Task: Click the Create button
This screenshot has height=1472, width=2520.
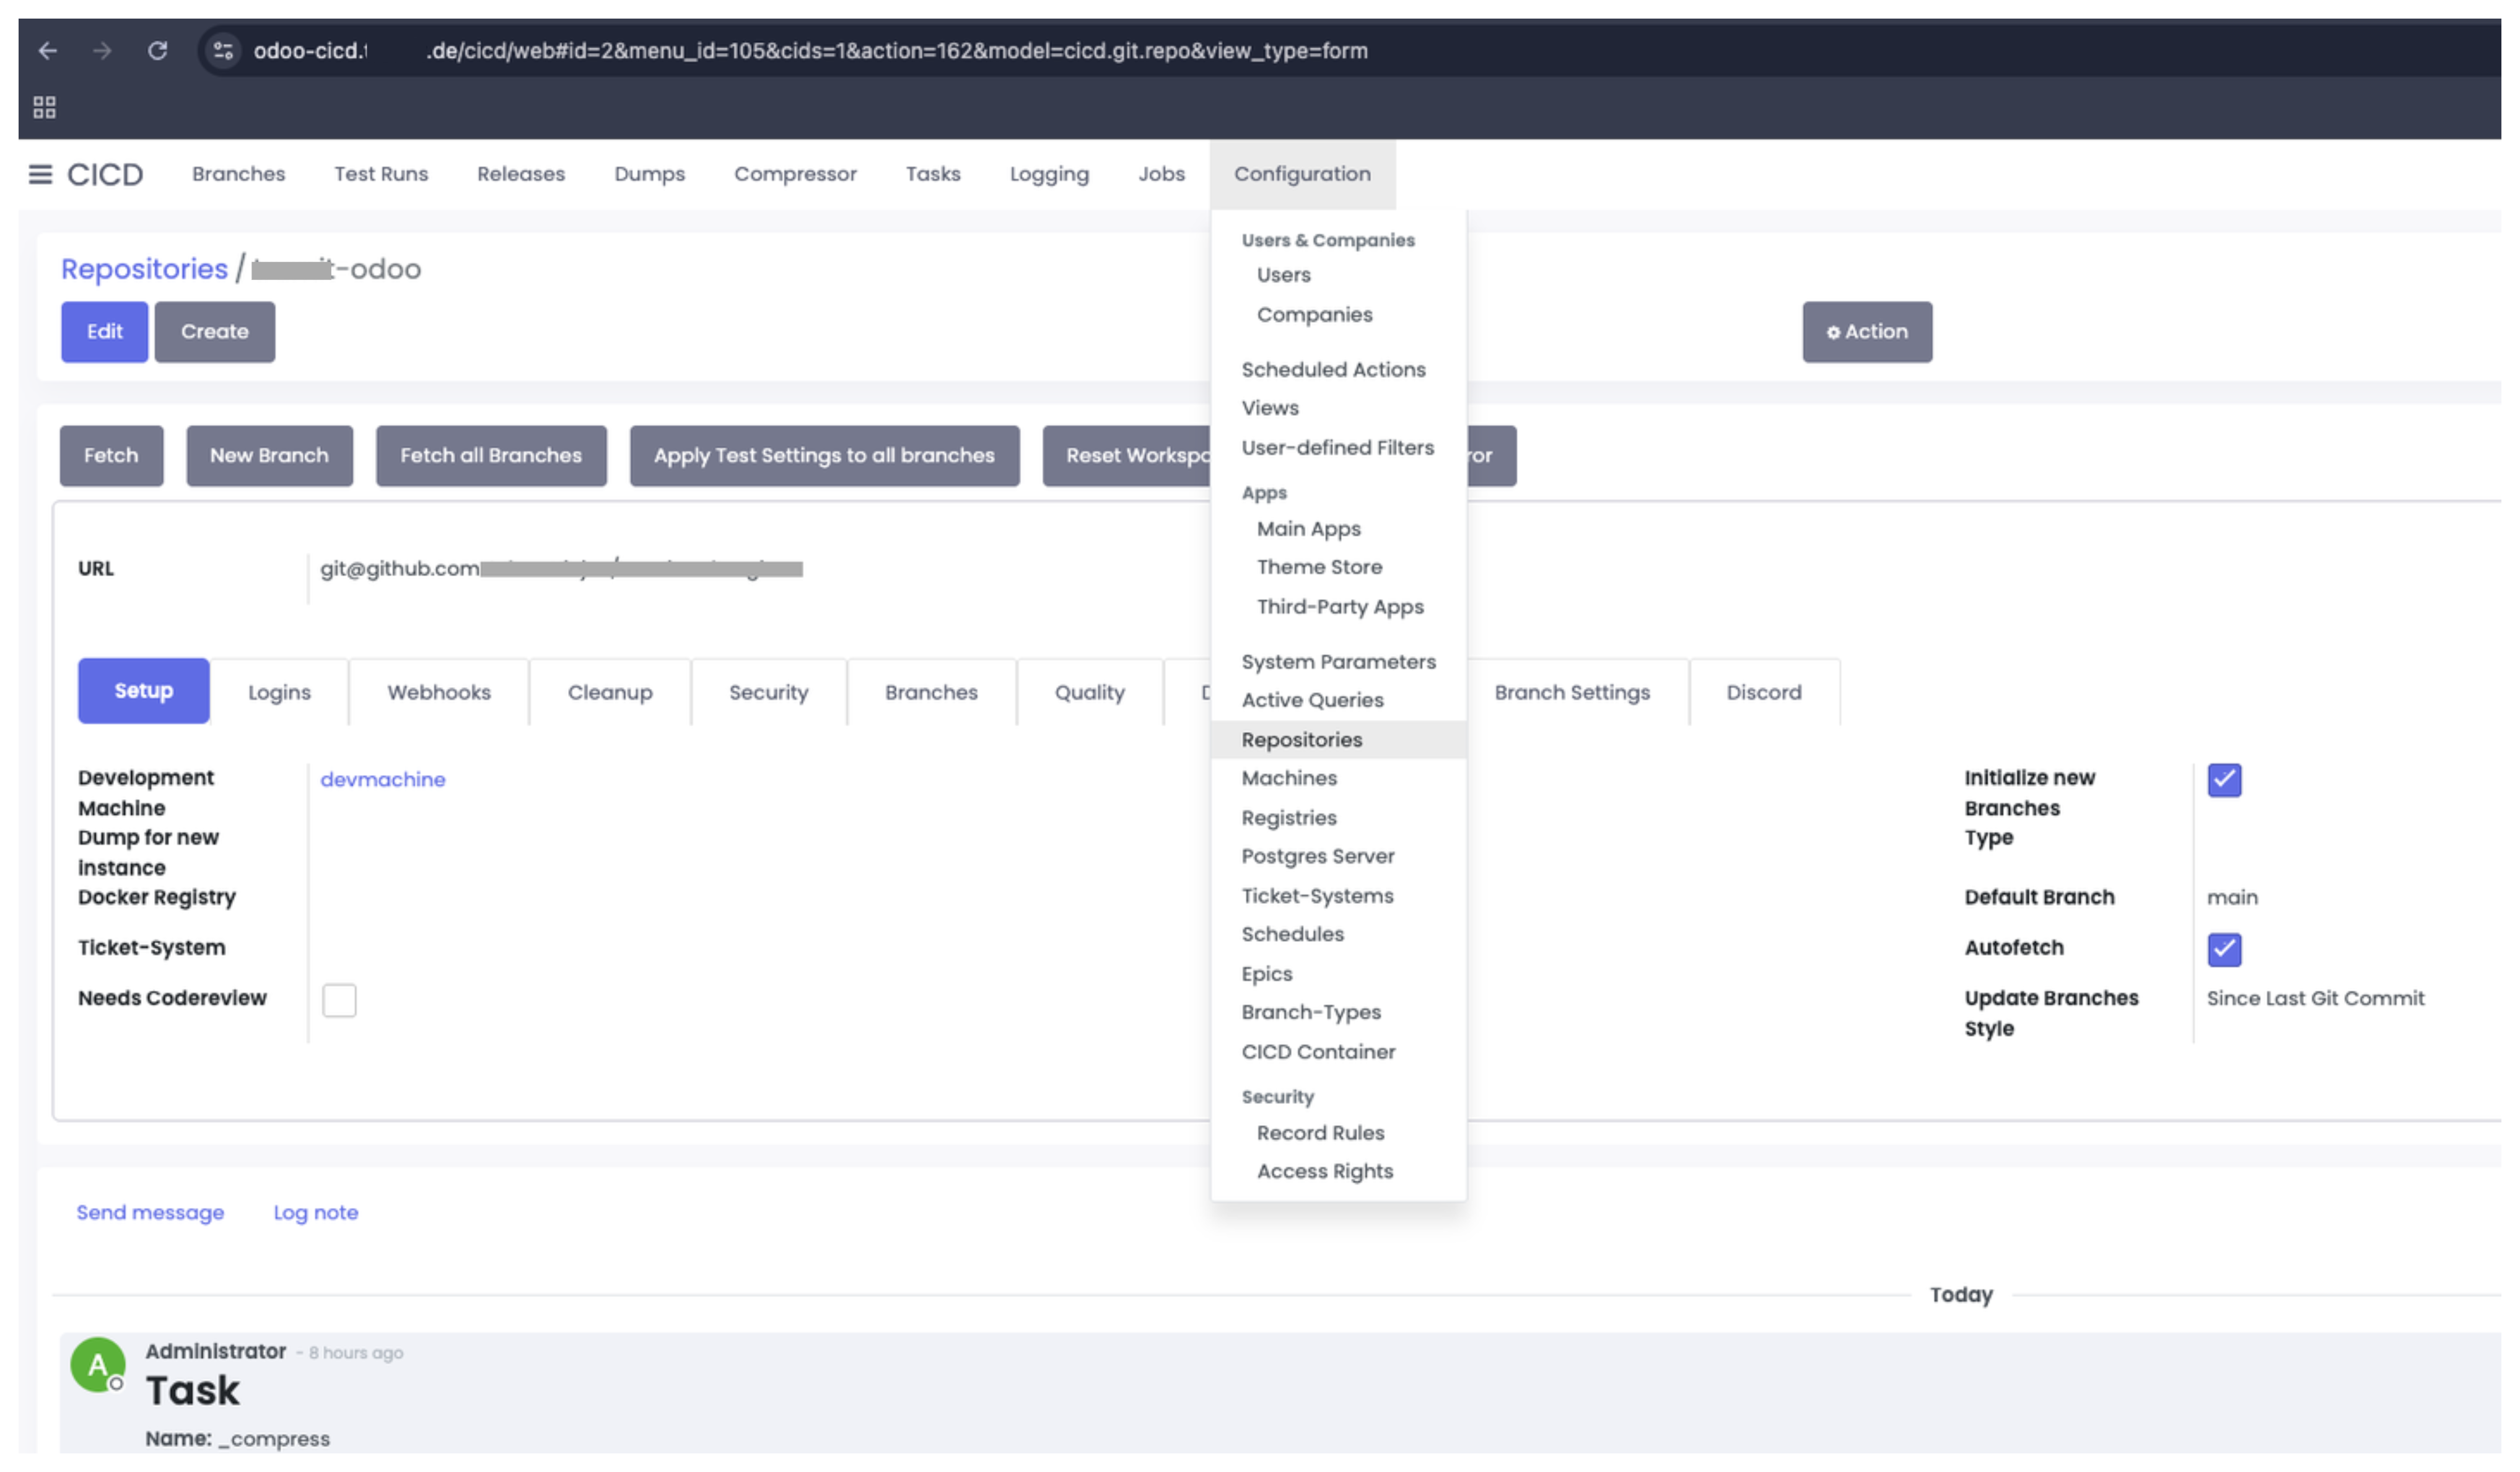Action: (x=214, y=332)
